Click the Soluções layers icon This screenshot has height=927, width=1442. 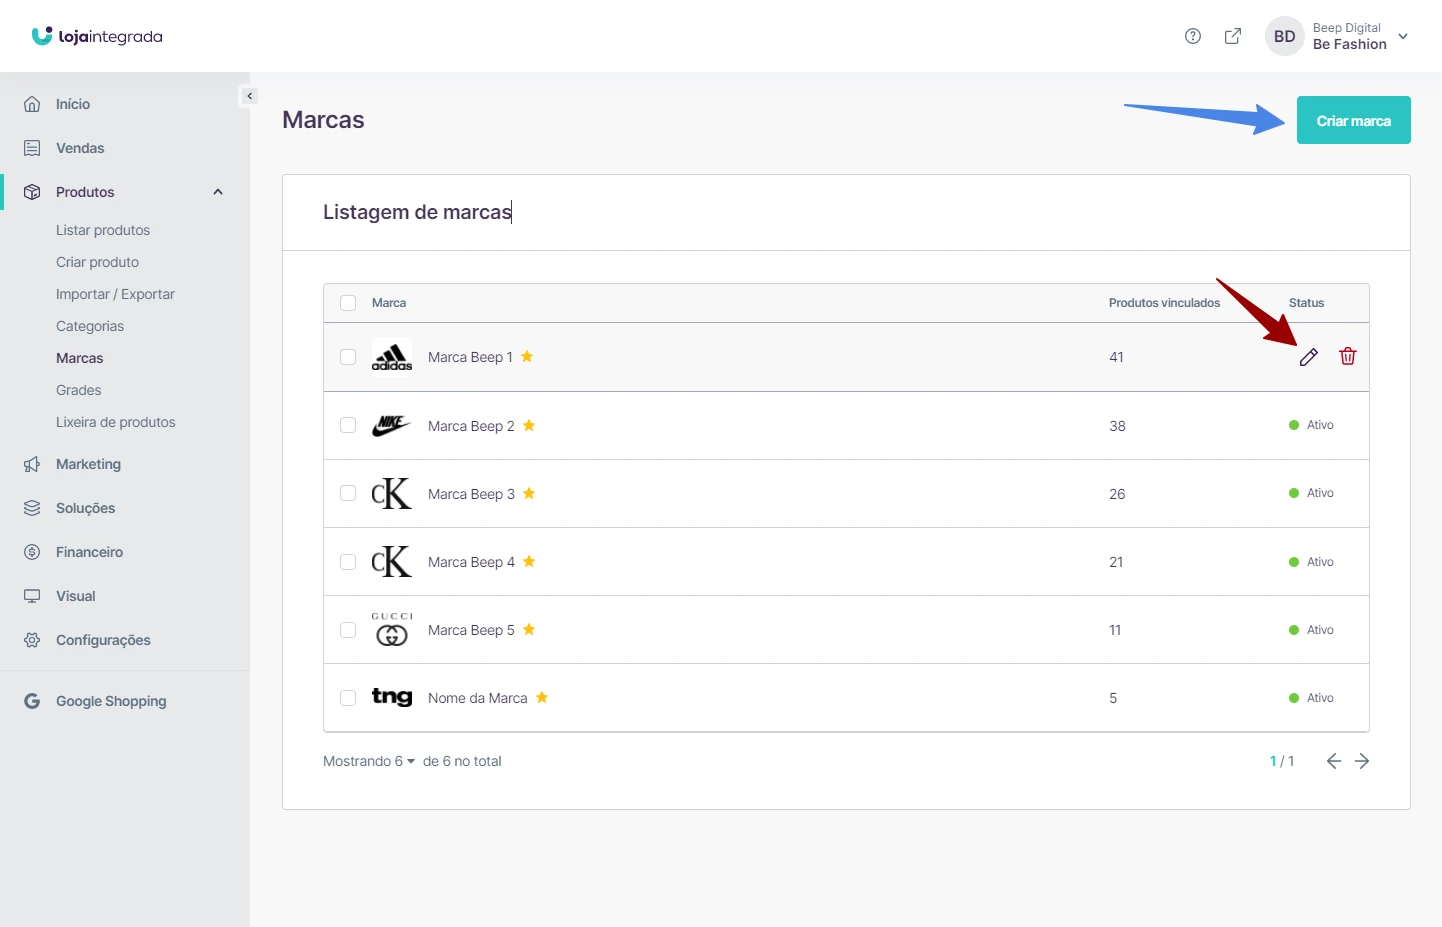click(x=32, y=508)
